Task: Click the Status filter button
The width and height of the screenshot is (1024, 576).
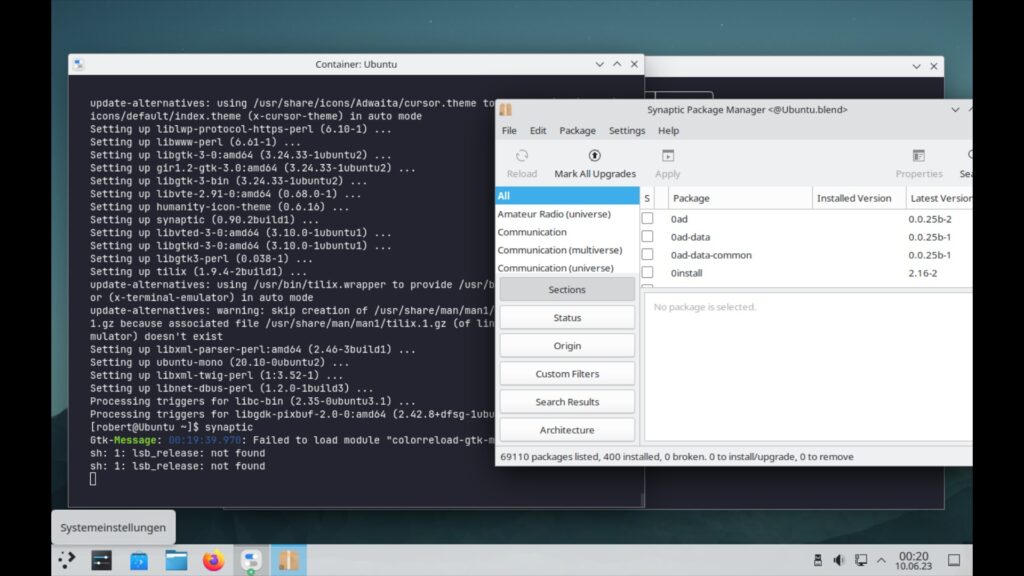Action: 567,317
